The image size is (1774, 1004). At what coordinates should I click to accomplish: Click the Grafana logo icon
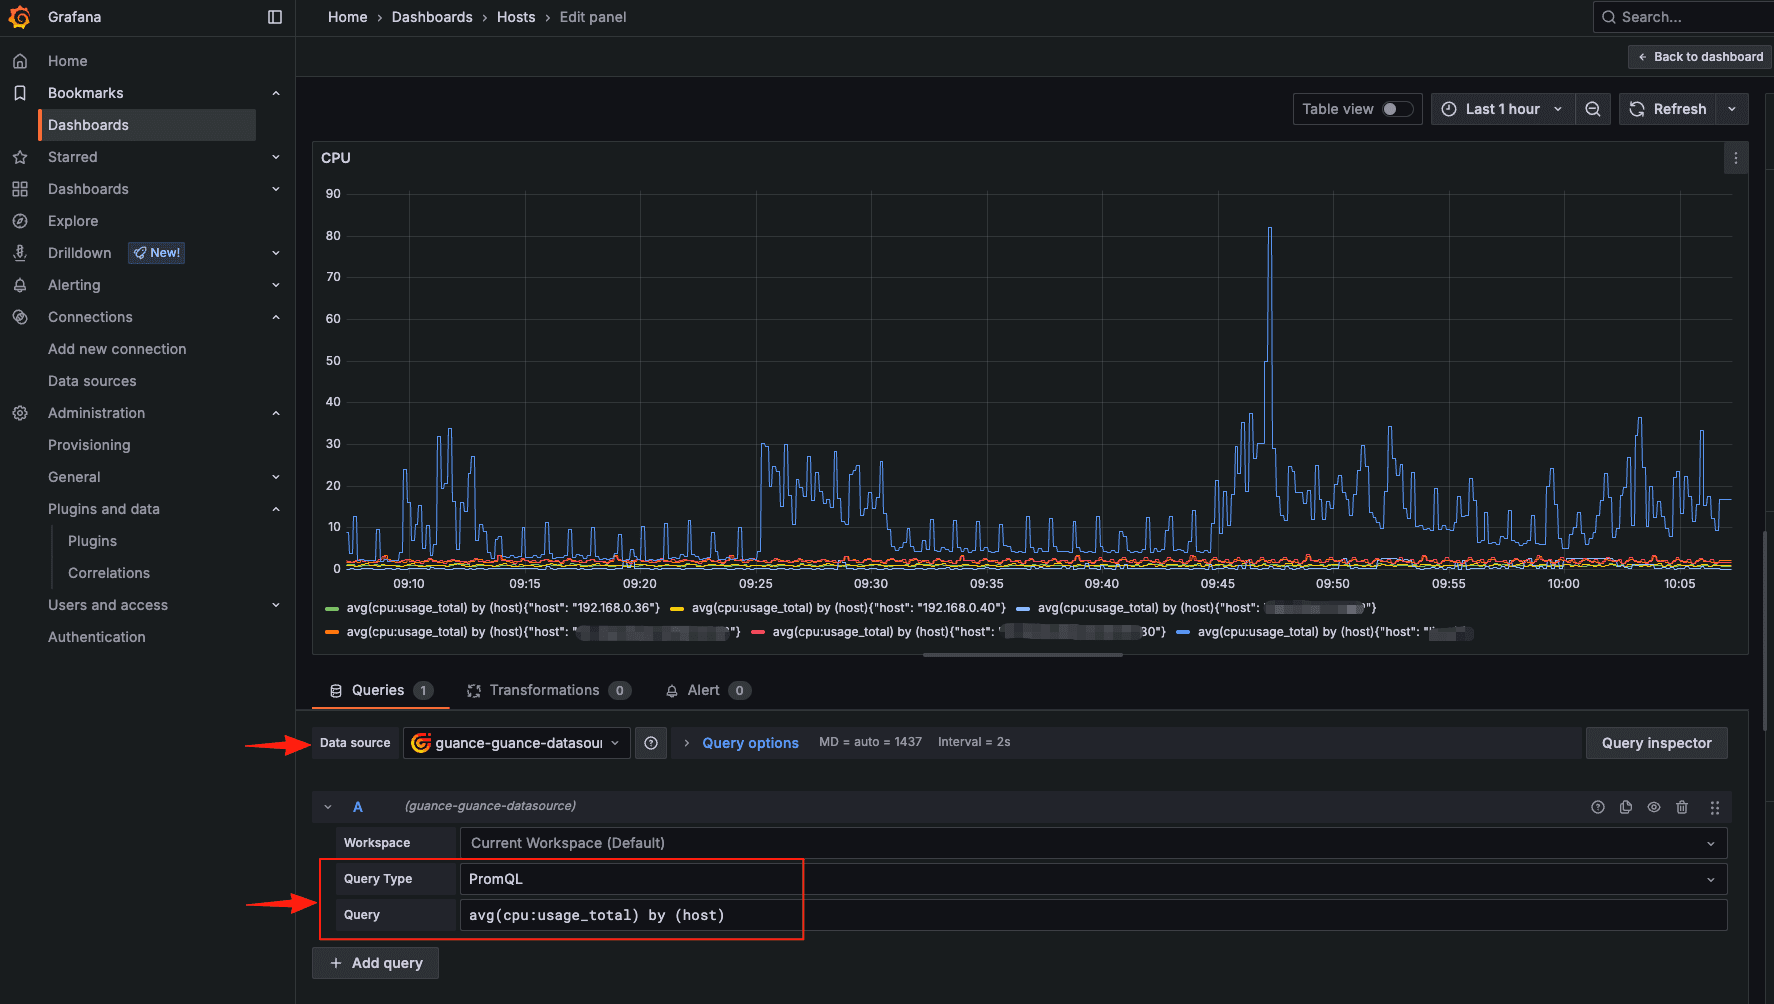[19, 17]
